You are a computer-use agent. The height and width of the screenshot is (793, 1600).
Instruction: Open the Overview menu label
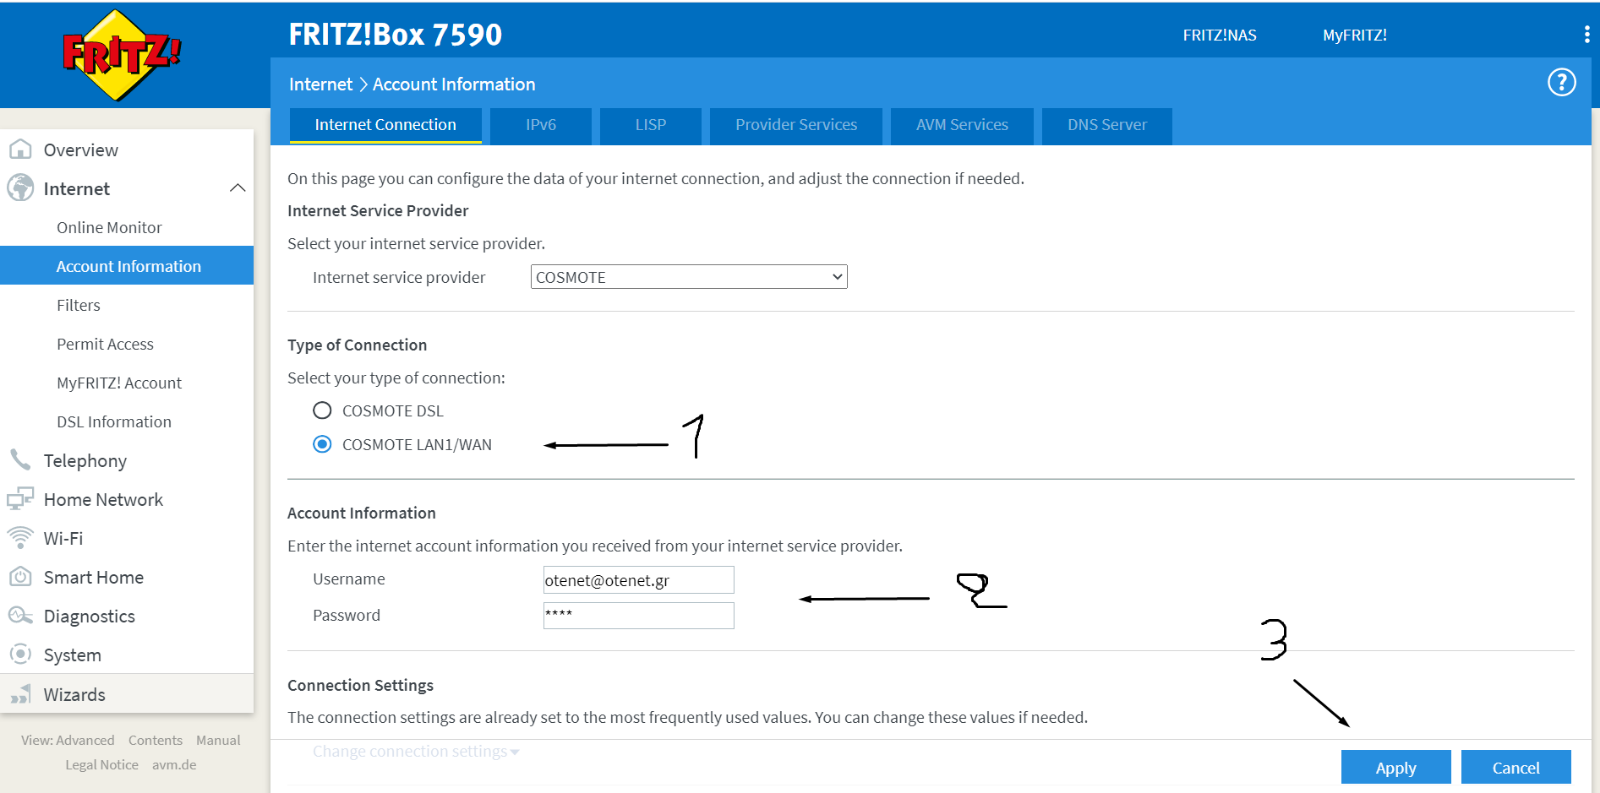(81, 150)
